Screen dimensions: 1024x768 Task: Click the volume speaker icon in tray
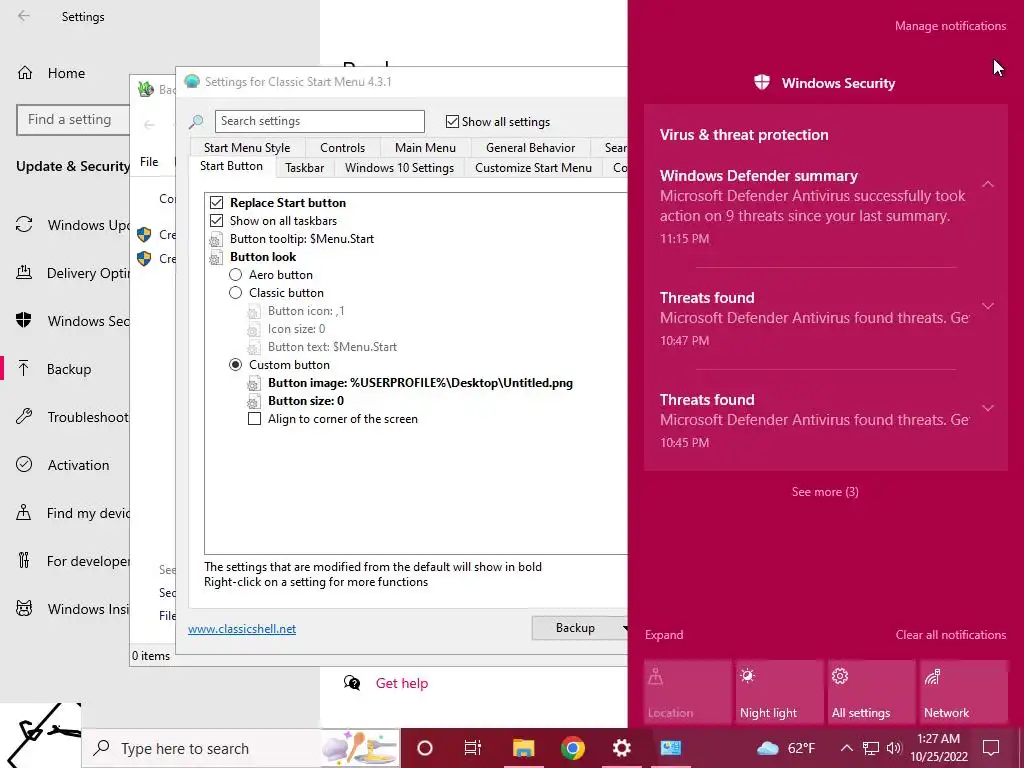pyautogui.click(x=894, y=748)
